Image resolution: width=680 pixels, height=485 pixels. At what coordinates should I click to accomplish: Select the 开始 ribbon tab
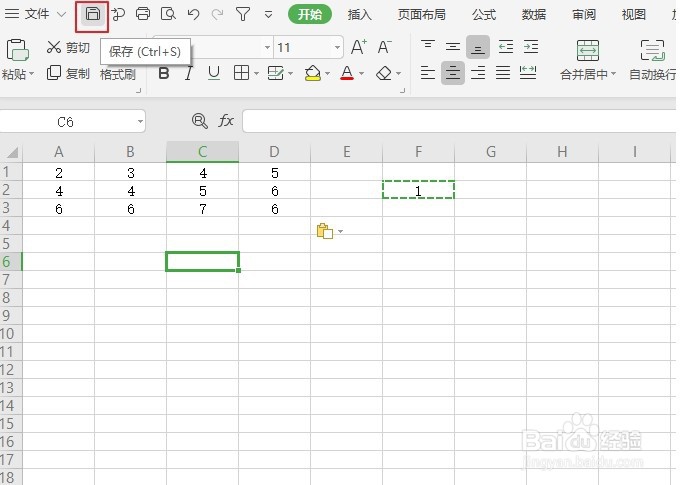pyautogui.click(x=310, y=14)
